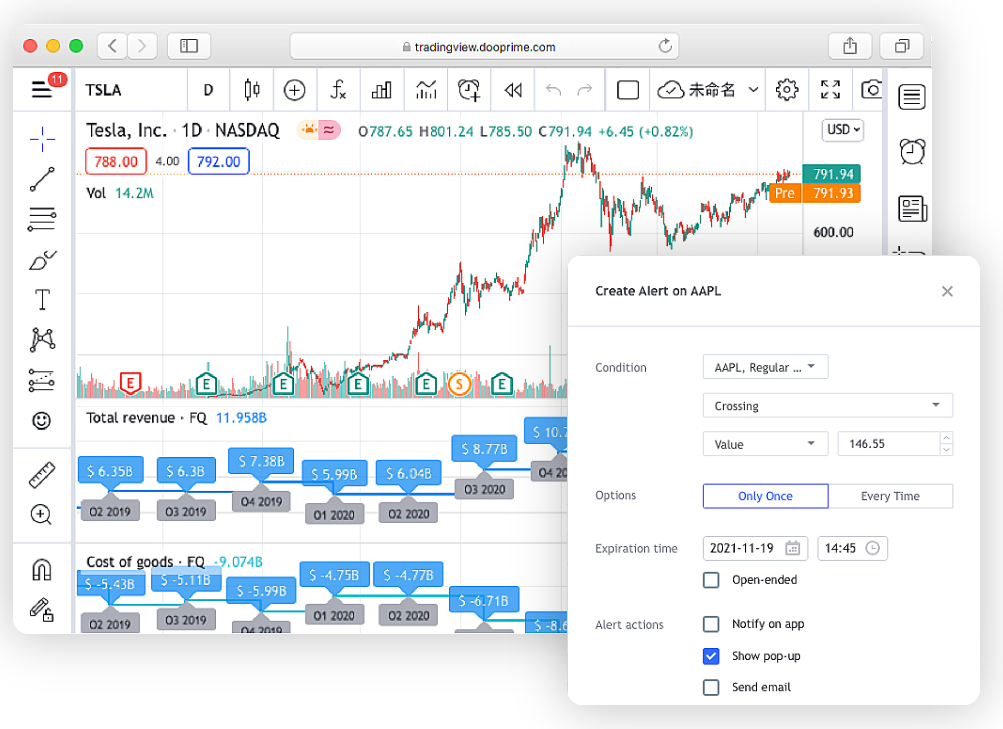Enable the Notify on app checkbox
Image resolution: width=1003 pixels, height=729 pixels.
tap(711, 624)
